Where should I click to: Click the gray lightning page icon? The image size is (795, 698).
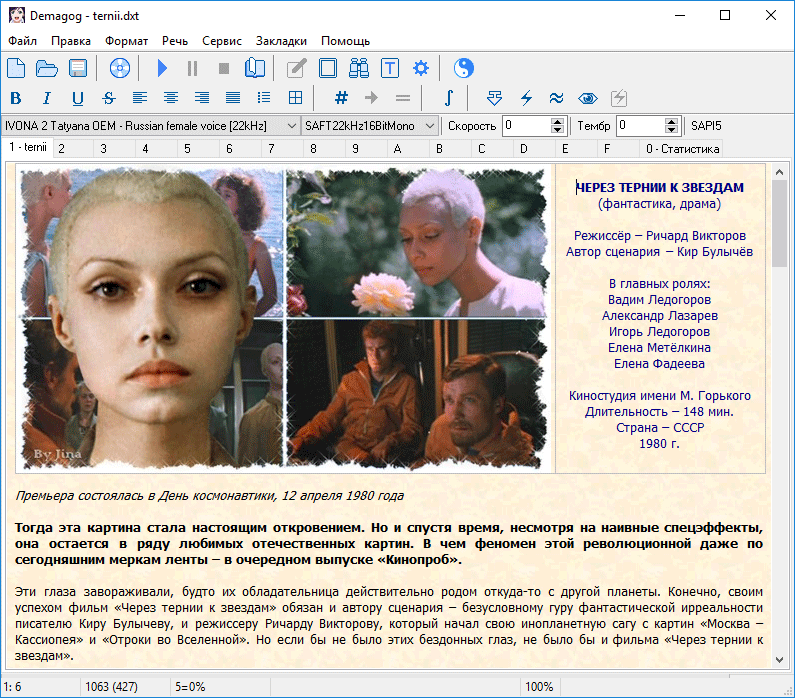tap(619, 97)
